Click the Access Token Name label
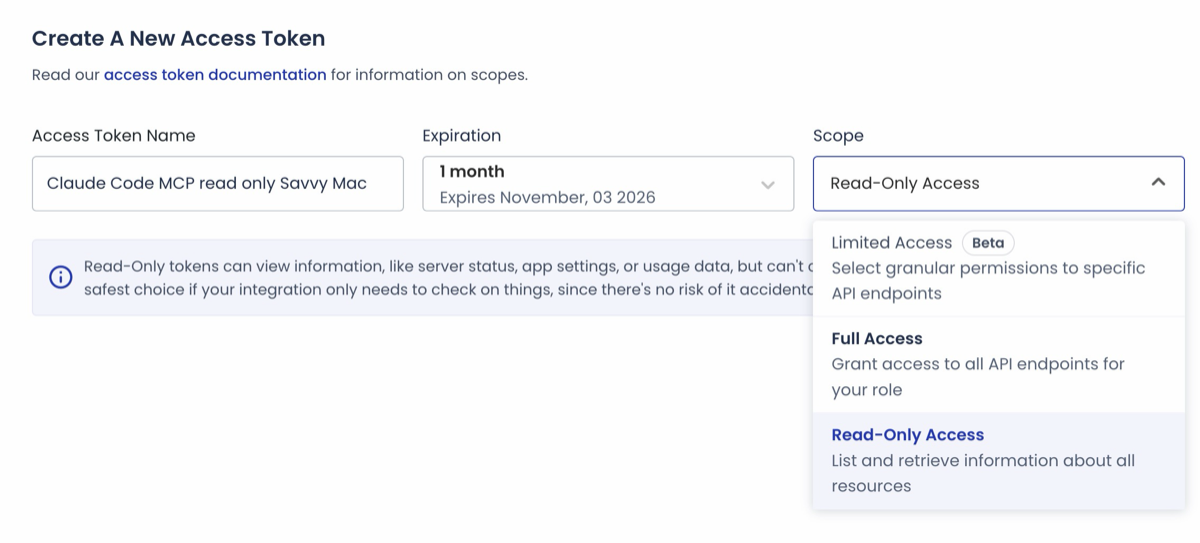Screen dimensions: 1200x543 tap(114, 135)
